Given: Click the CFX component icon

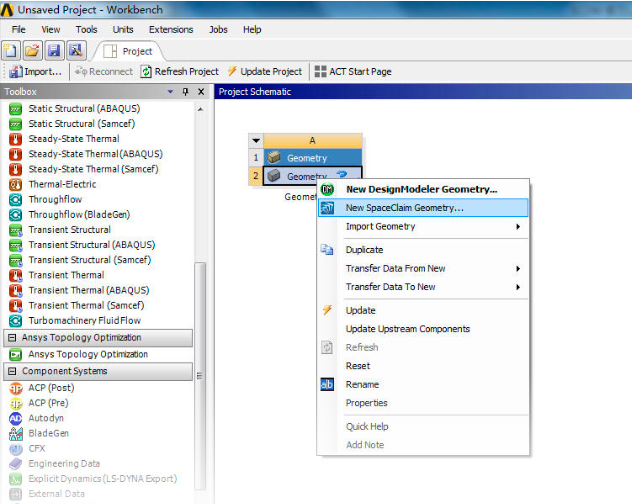Looking at the screenshot, I should 15,449.
